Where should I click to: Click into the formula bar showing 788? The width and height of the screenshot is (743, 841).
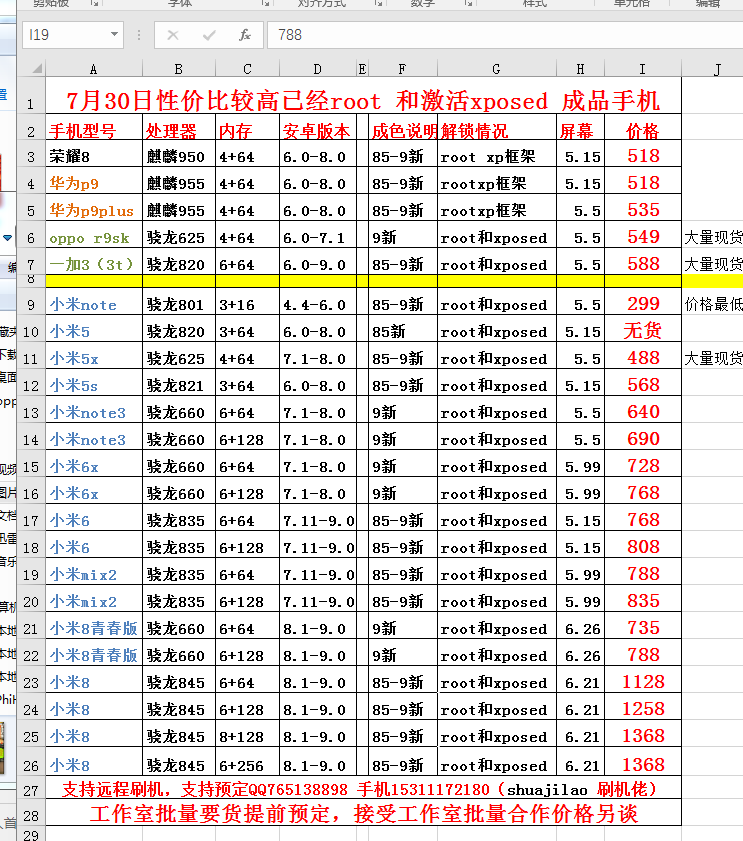pyautogui.click(x=504, y=35)
